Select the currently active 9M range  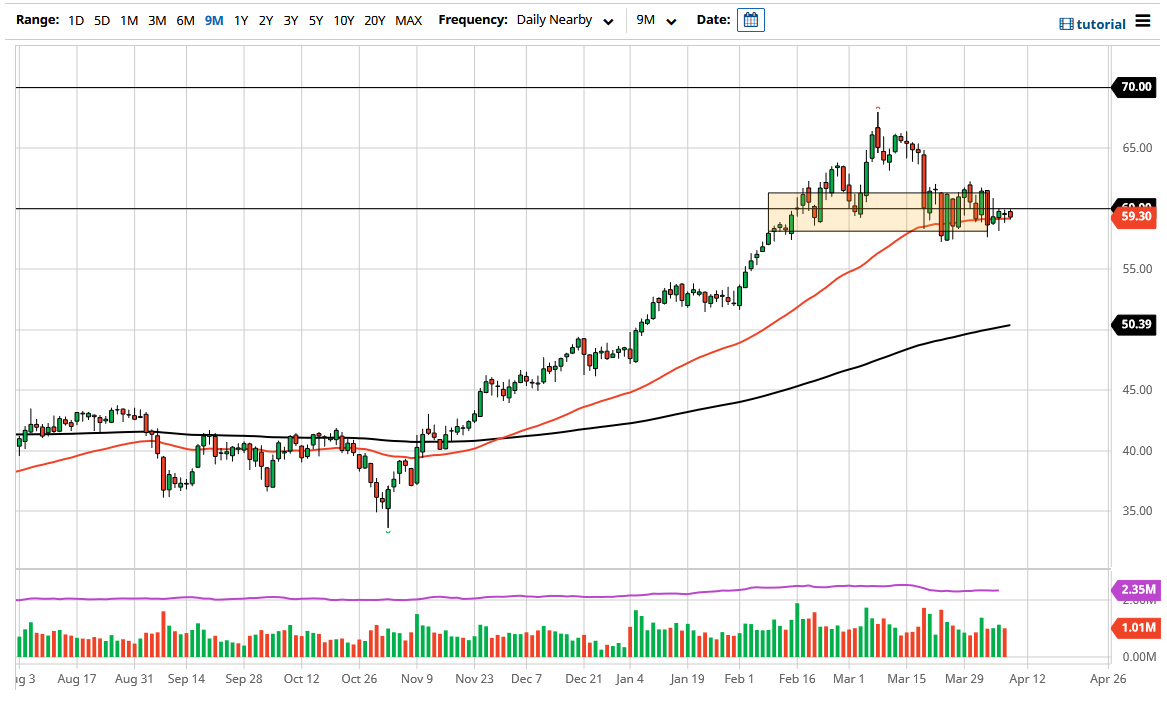[x=212, y=20]
